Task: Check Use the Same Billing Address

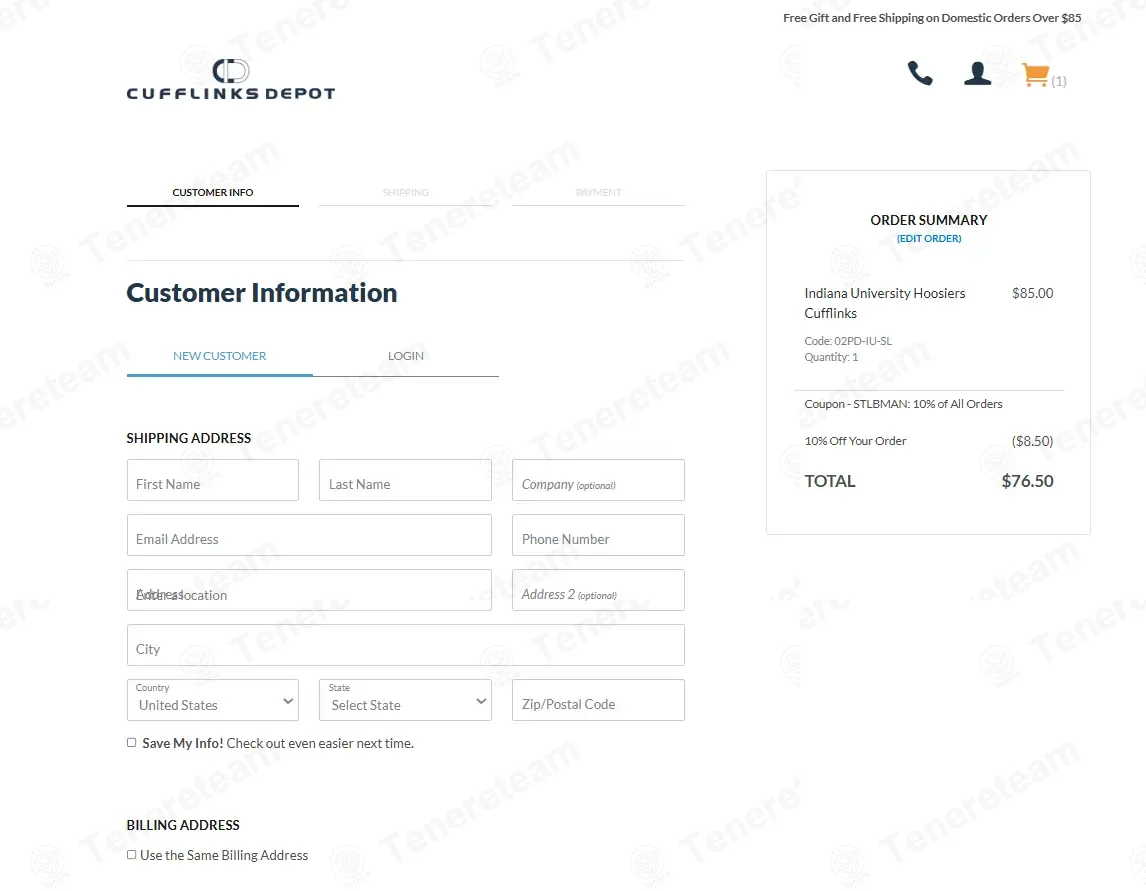Action: pyautogui.click(x=132, y=854)
